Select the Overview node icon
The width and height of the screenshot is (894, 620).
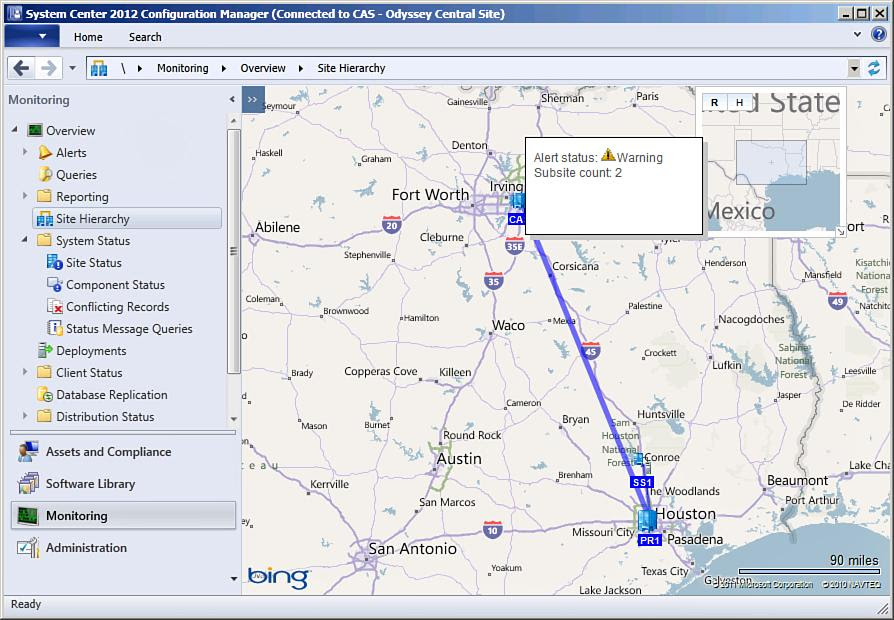coord(35,131)
